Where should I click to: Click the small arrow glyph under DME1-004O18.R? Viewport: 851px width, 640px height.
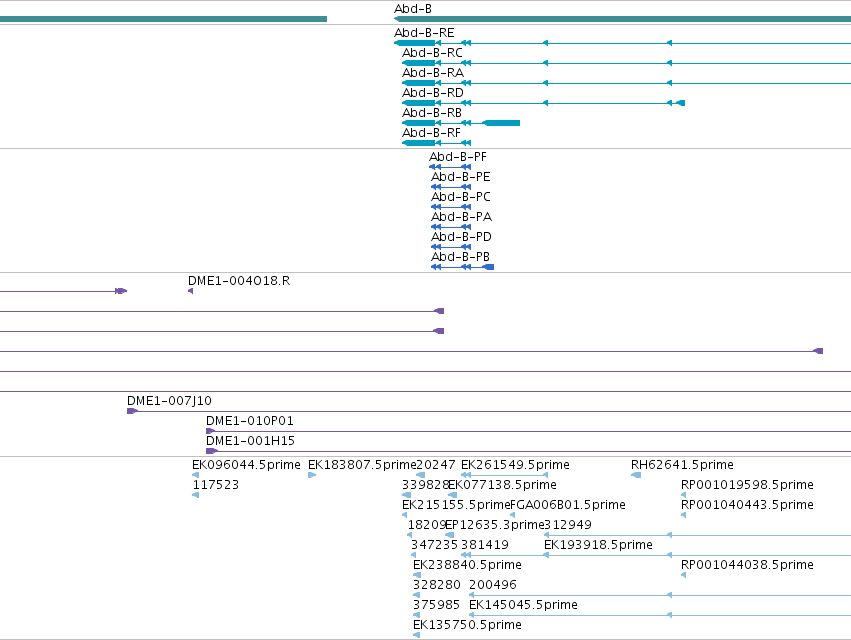click(190, 292)
